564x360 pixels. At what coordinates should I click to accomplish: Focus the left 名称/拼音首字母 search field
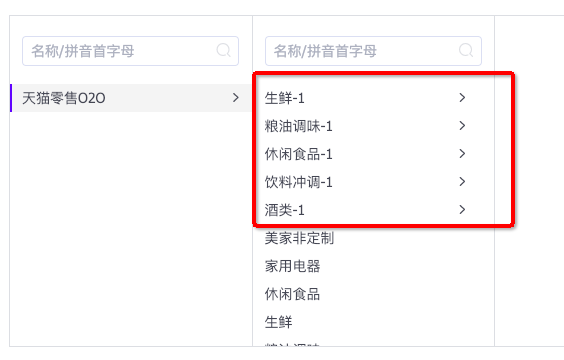130,51
